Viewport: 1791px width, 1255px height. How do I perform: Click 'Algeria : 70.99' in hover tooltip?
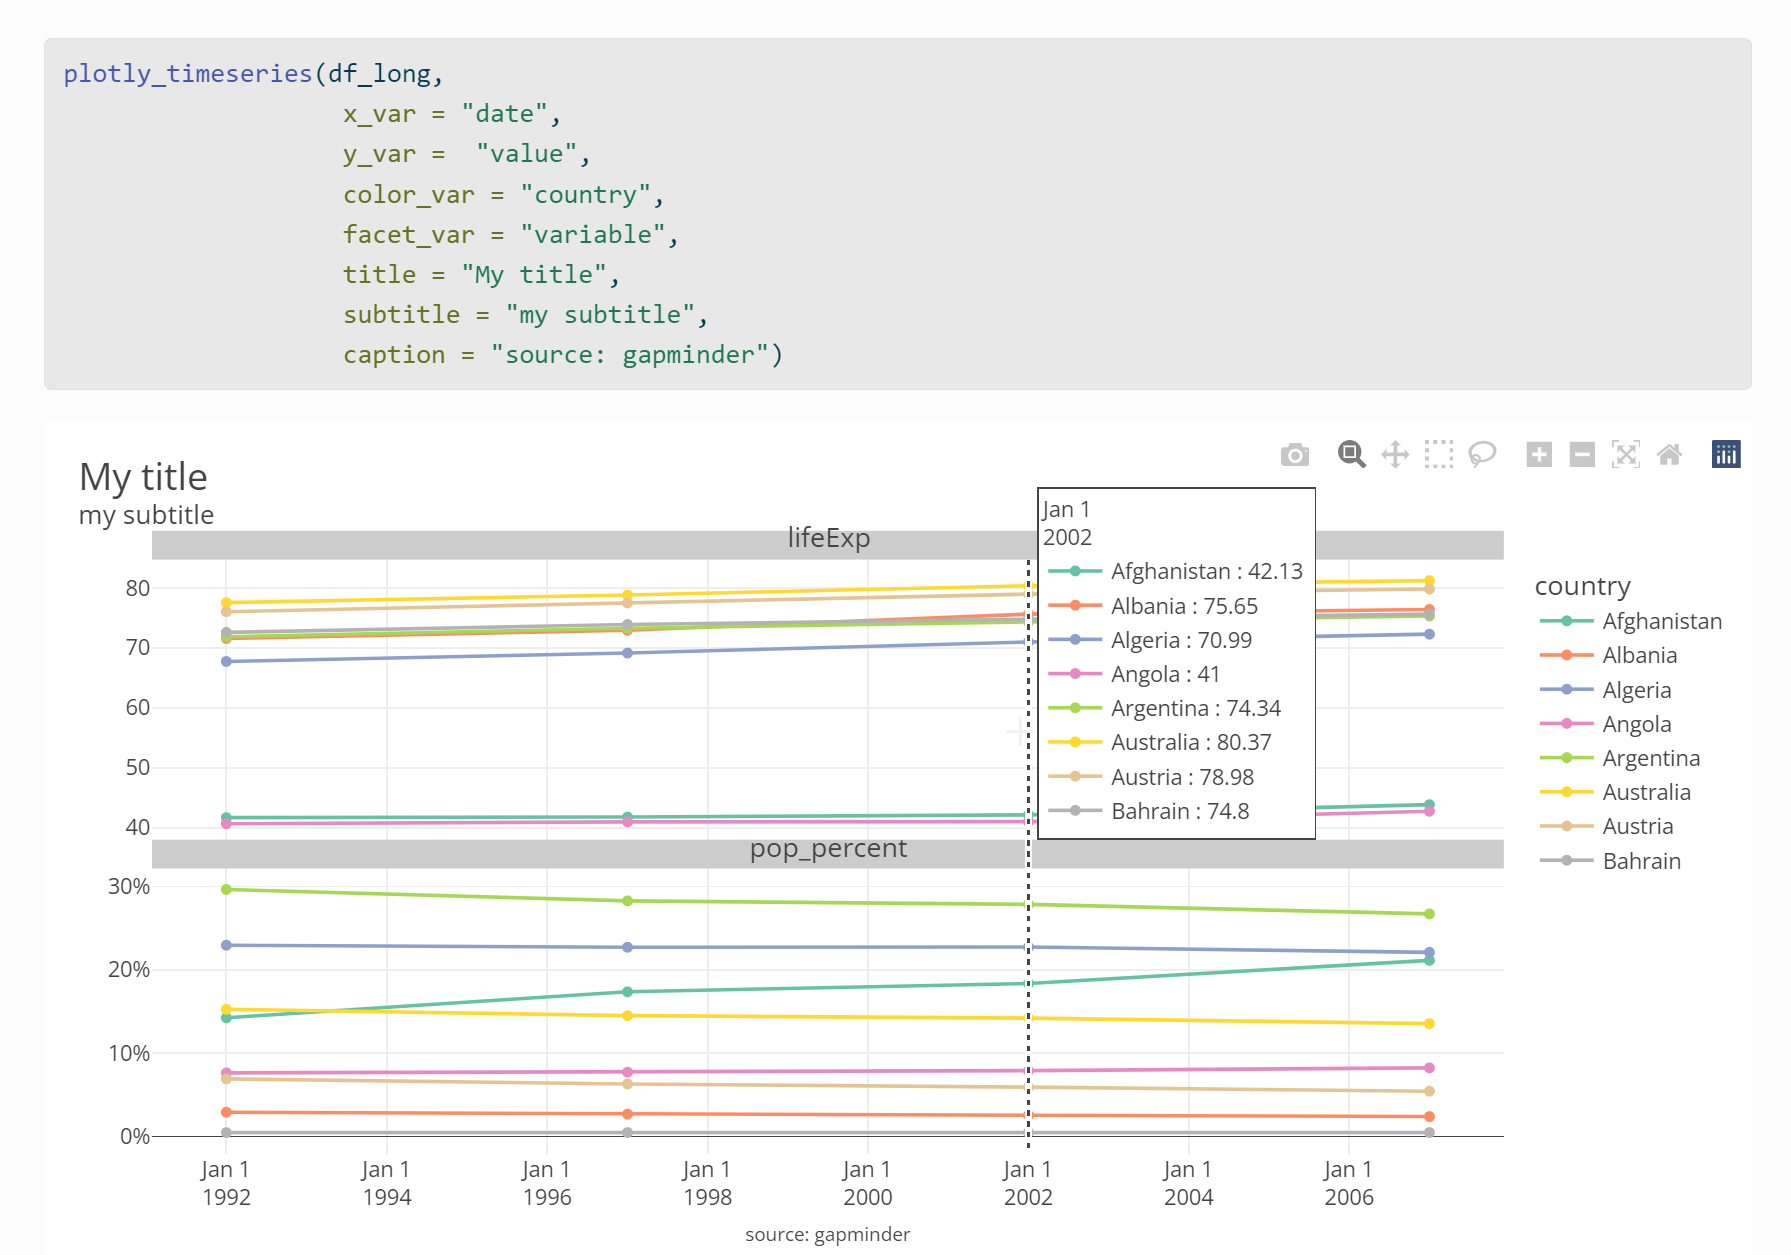[1181, 640]
